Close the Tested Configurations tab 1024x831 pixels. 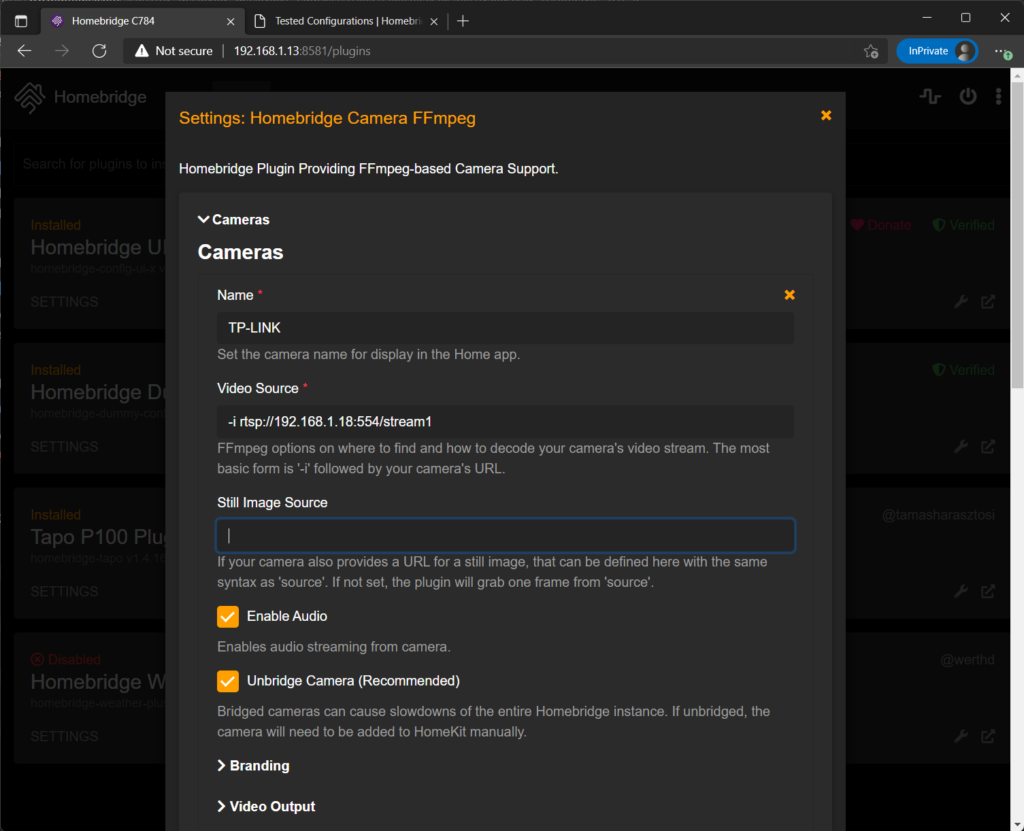pos(434,22)
